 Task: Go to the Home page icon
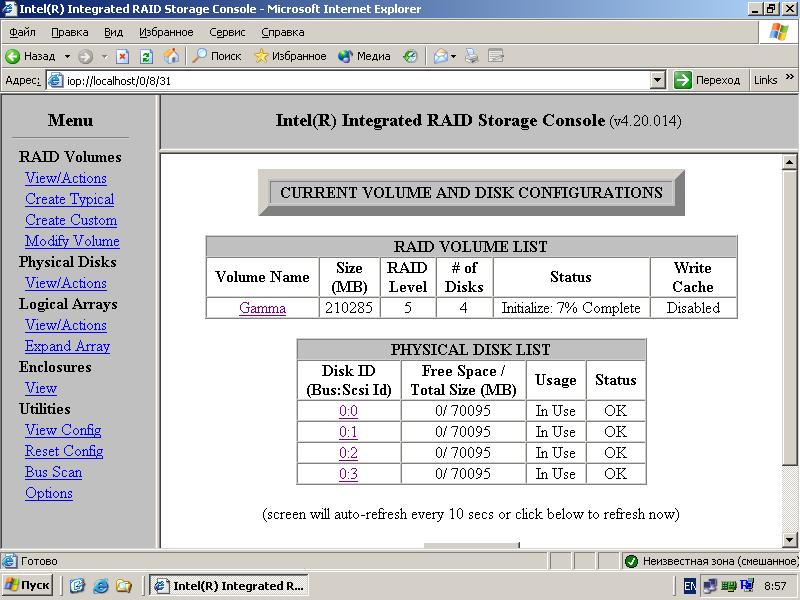[171, 56]
